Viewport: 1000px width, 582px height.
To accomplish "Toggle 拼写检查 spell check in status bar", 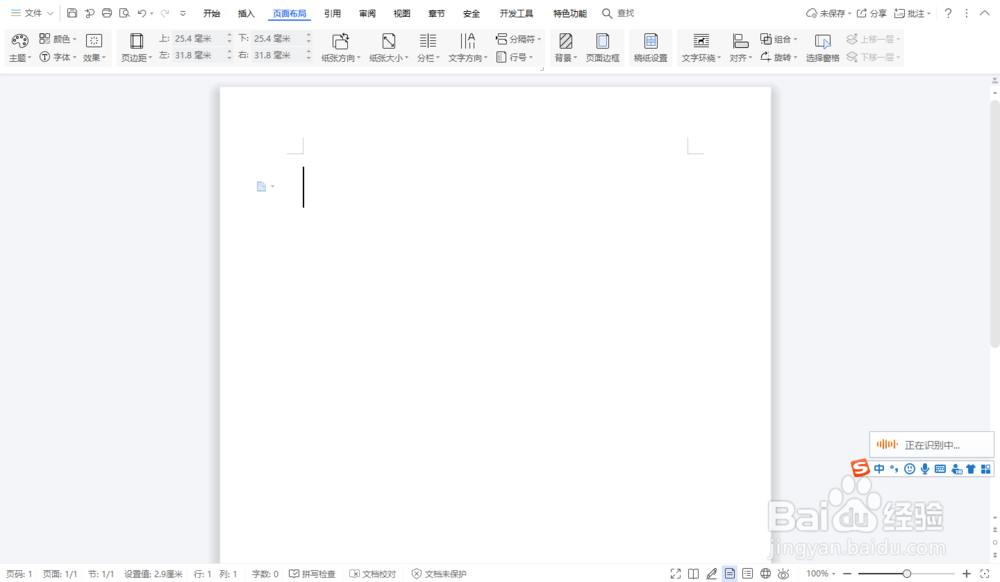I will coord(312,574).
